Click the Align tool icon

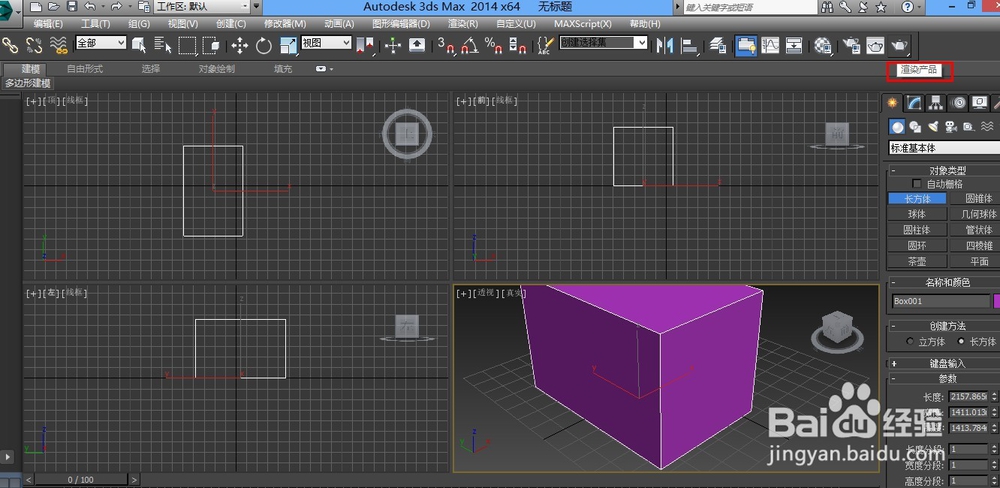[x=689, y=45]
